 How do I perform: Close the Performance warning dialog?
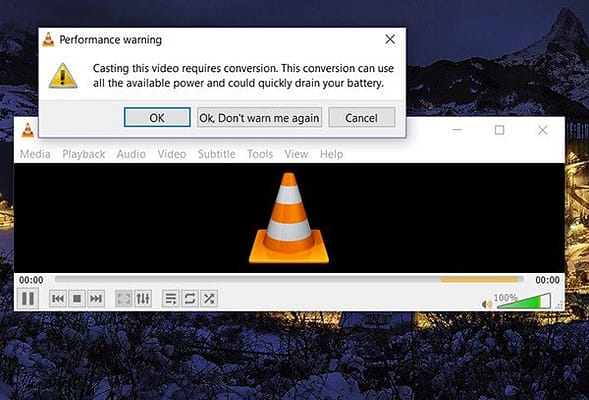pos(390,39)
